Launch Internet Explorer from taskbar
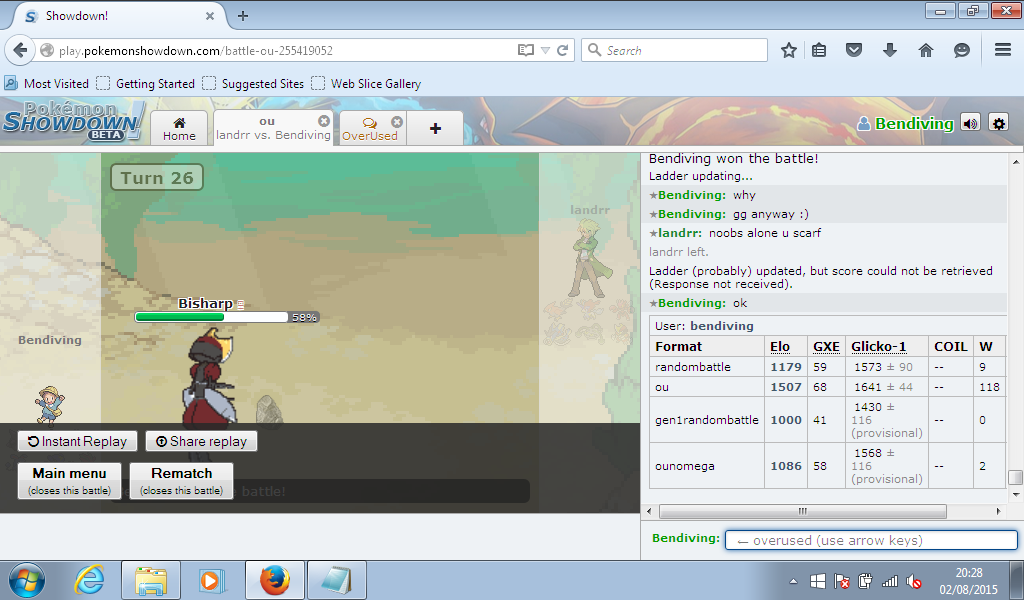 90,580
